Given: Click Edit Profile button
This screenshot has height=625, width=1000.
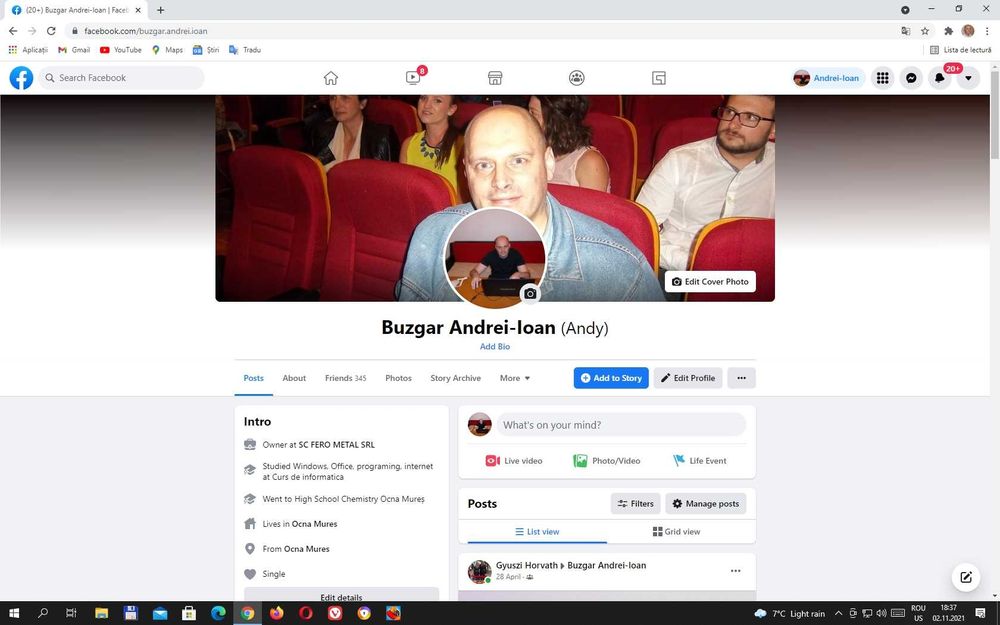Looking at the screenshot, I should coord(688,378).
